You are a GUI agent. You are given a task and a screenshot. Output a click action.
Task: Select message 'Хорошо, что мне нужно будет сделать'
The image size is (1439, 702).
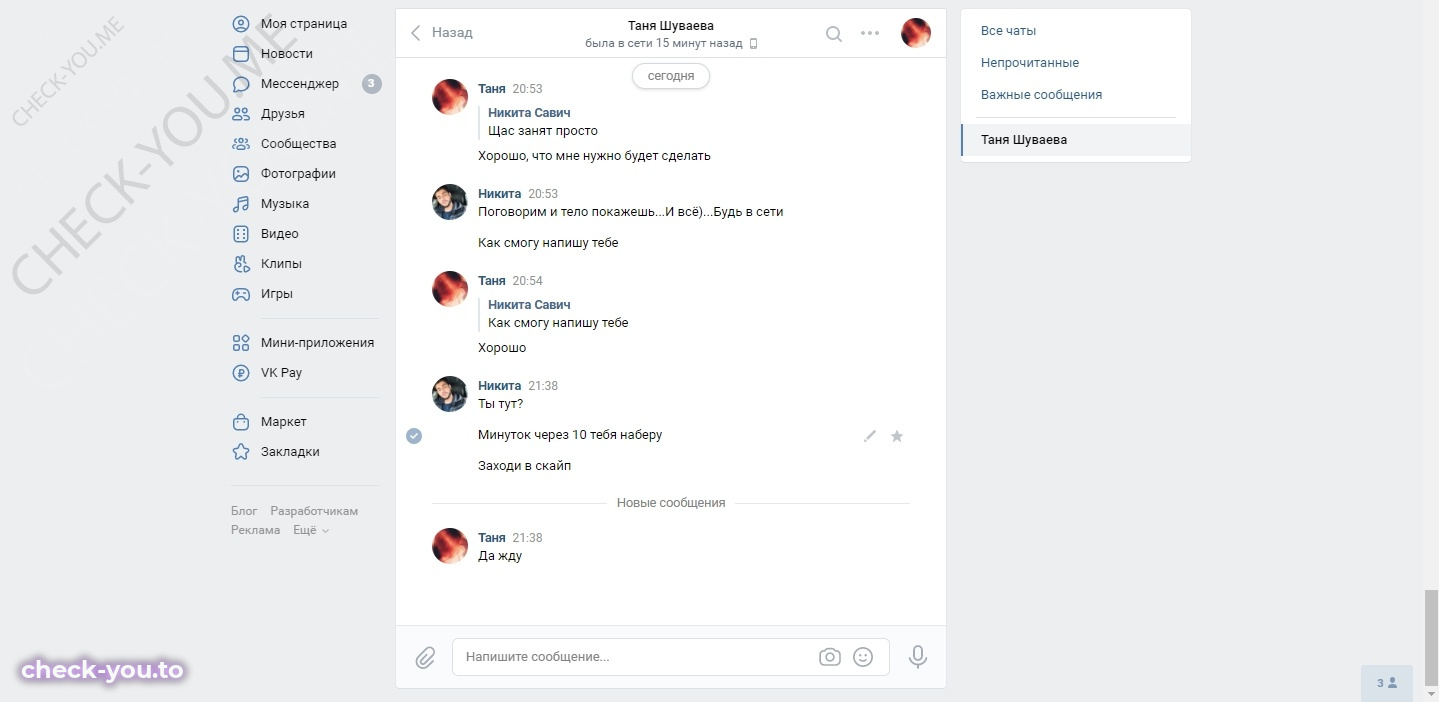(594, 156)
